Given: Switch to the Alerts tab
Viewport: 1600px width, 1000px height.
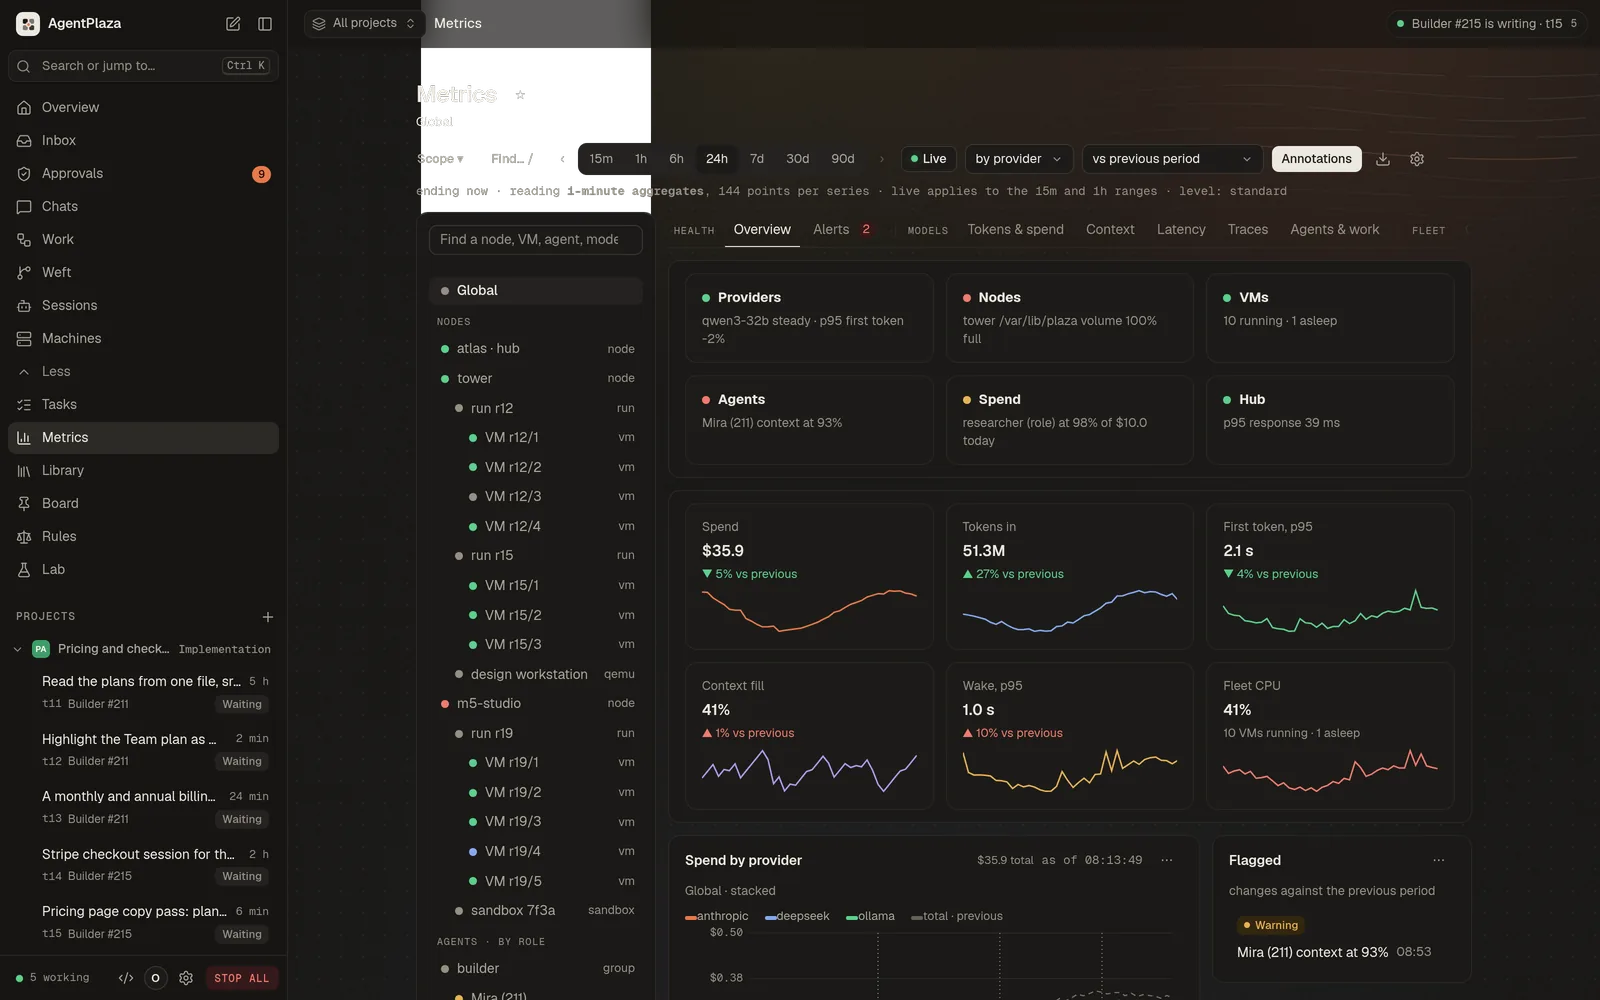Looking at the screenshot, I should [x=842, y=229].
